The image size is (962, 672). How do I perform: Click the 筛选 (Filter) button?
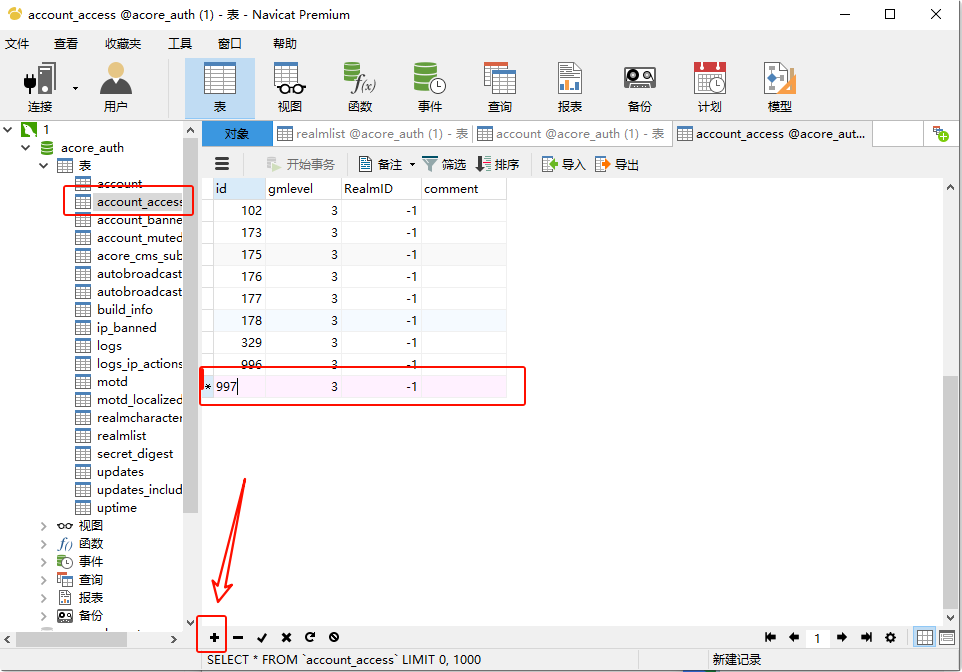point(444,165)
